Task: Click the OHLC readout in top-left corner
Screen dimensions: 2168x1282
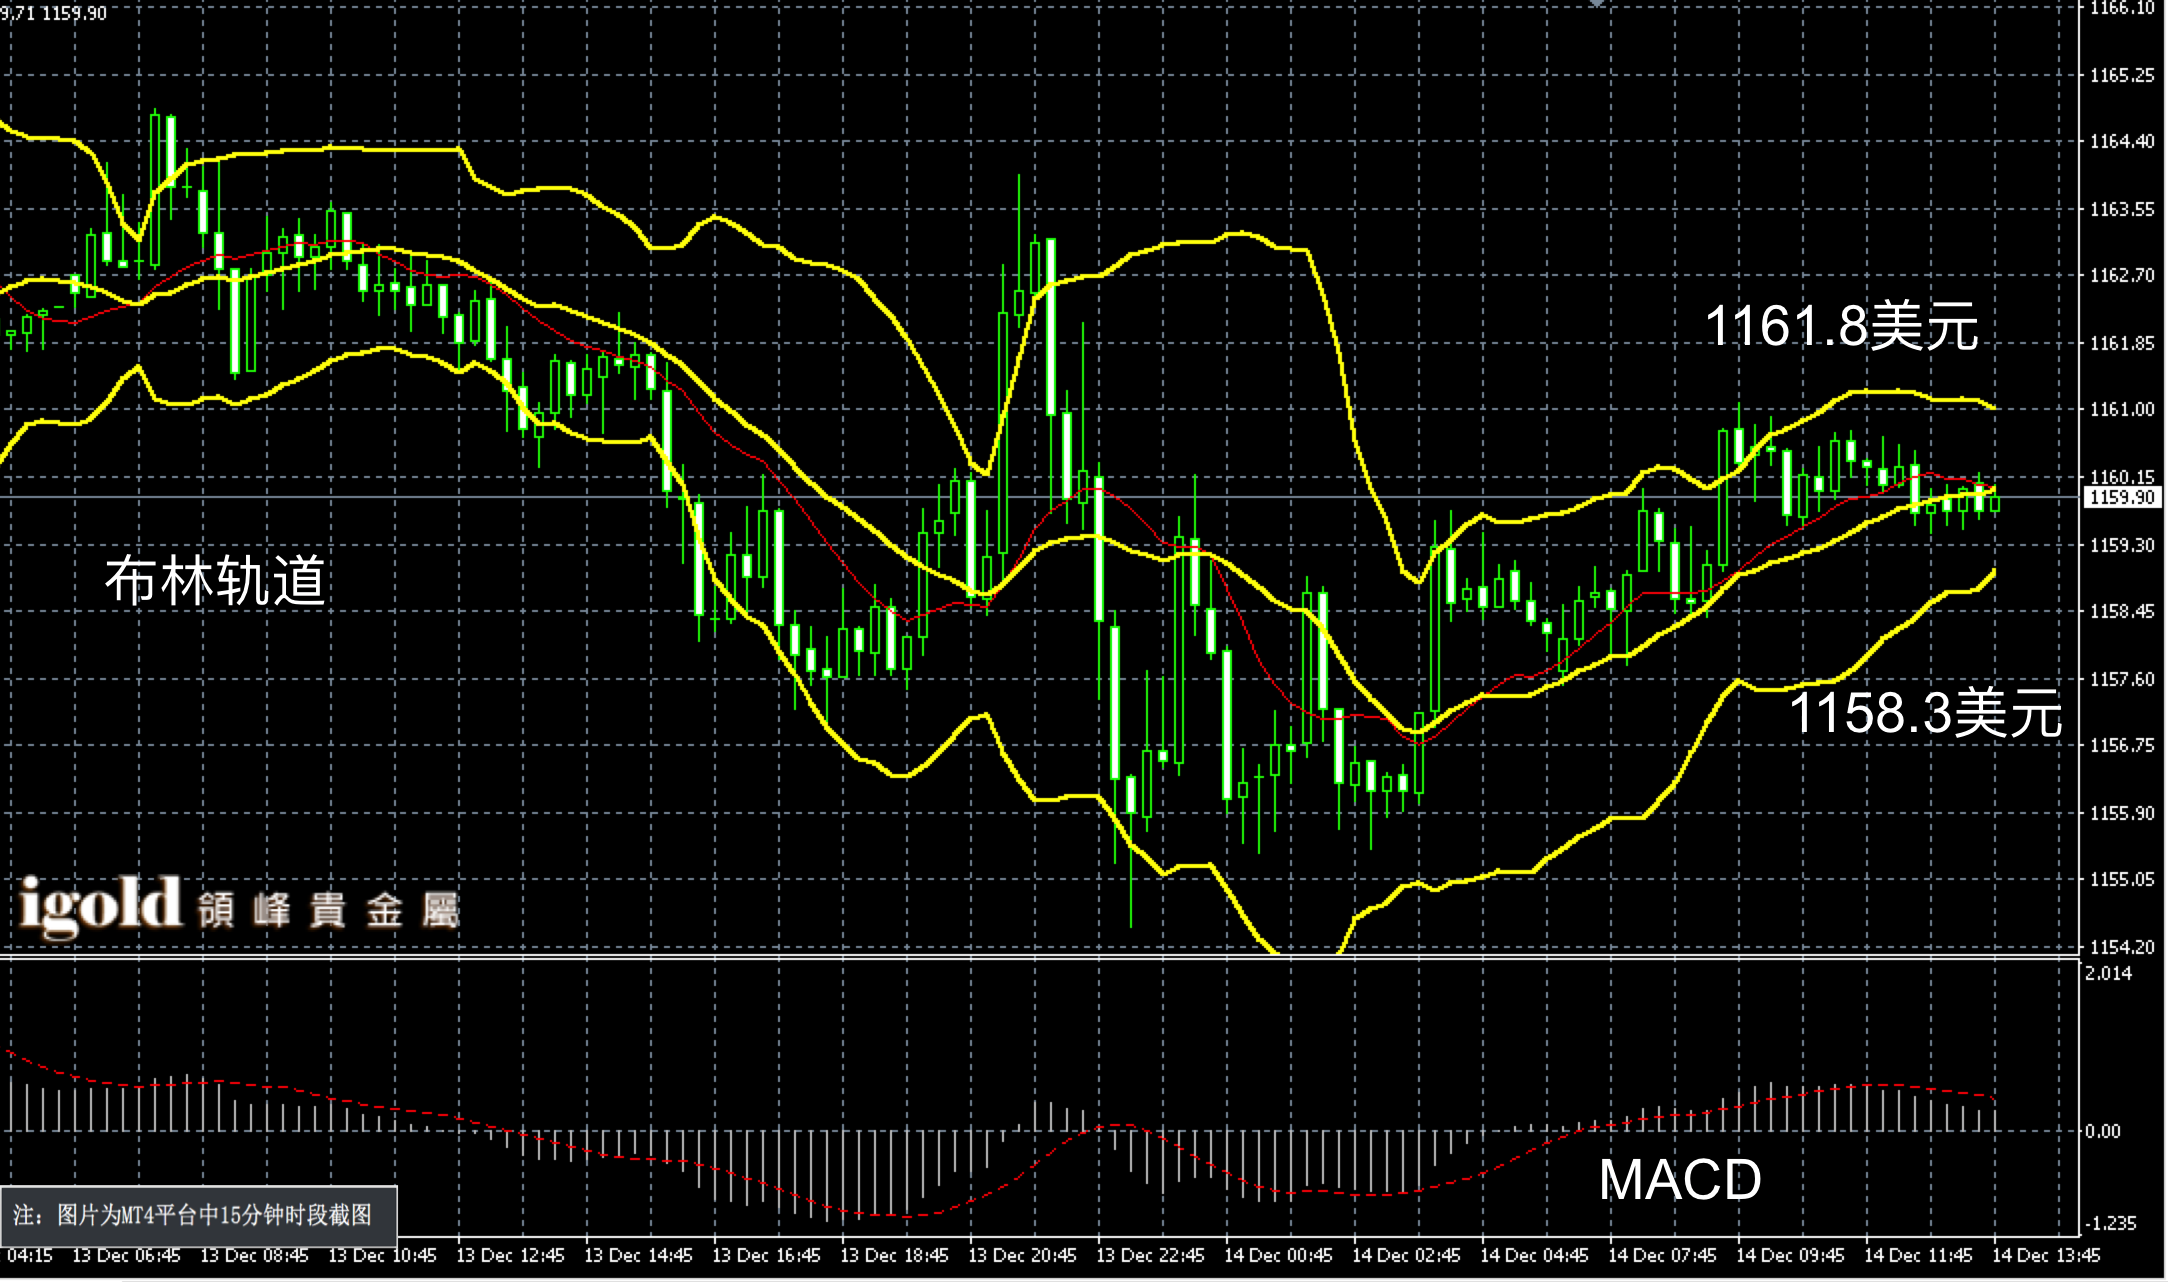Action: (x=55, y=12)
